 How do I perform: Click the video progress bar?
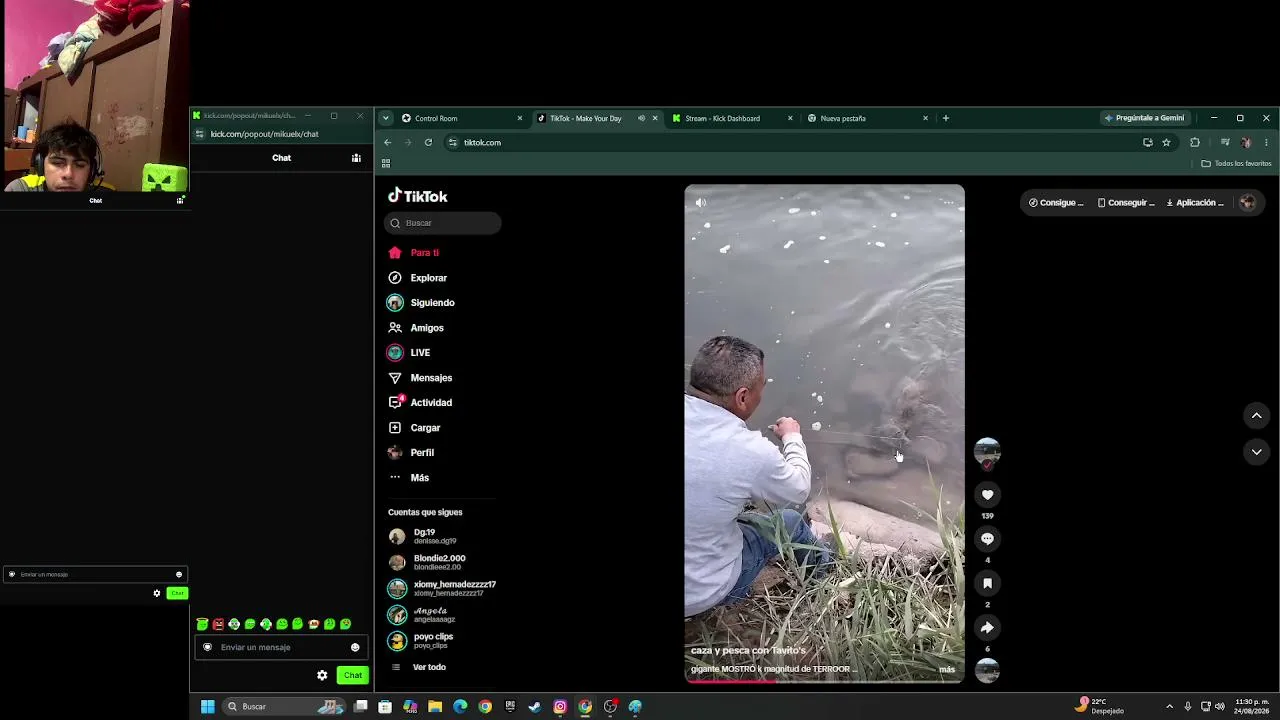coord(825,681)
